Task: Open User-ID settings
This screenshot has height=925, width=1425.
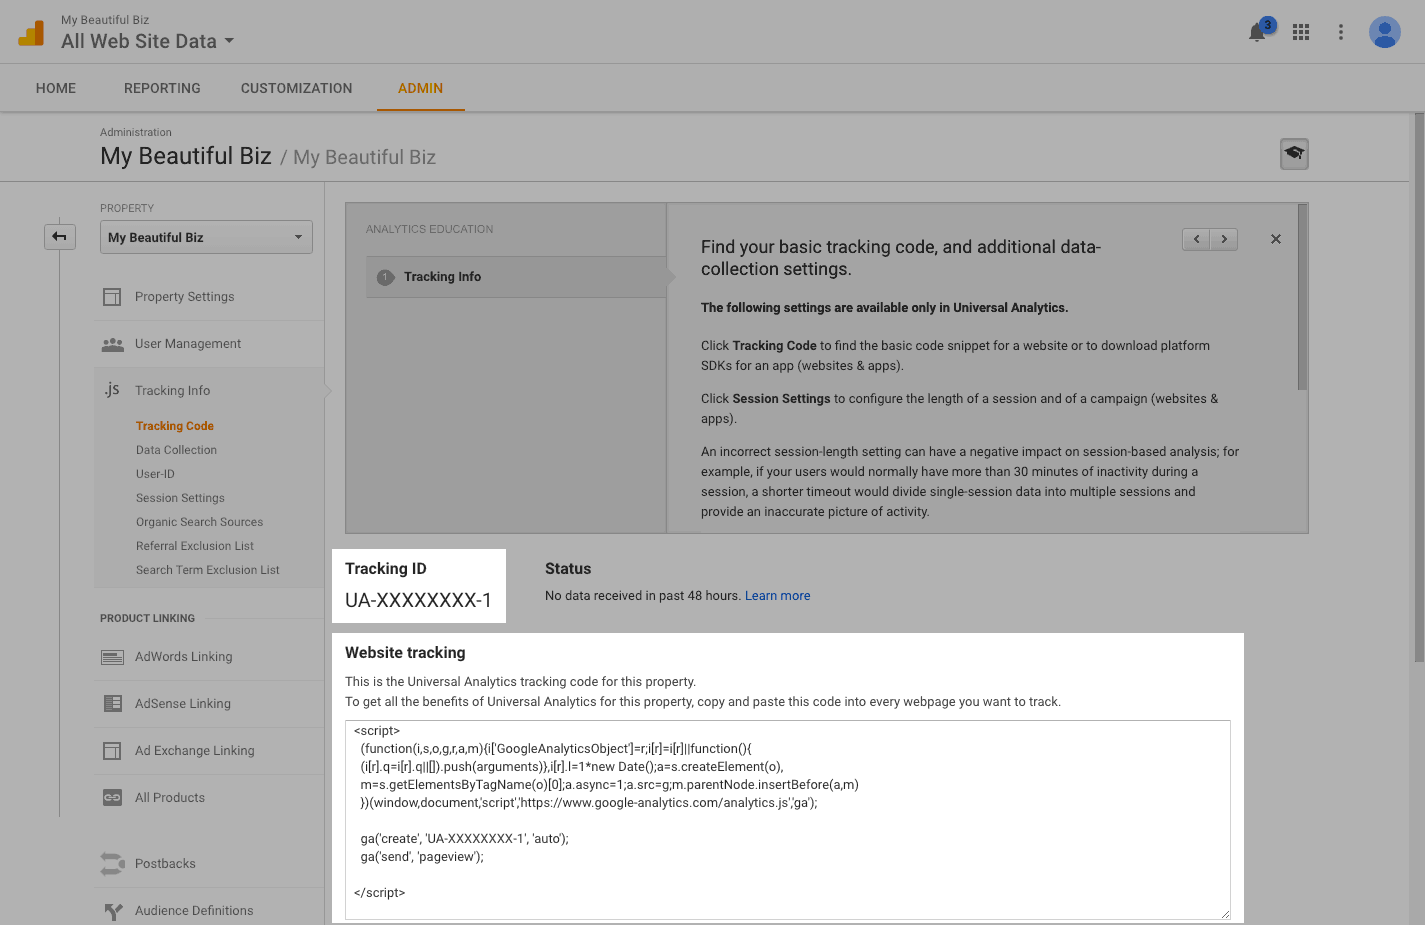Action: [155, 474]
